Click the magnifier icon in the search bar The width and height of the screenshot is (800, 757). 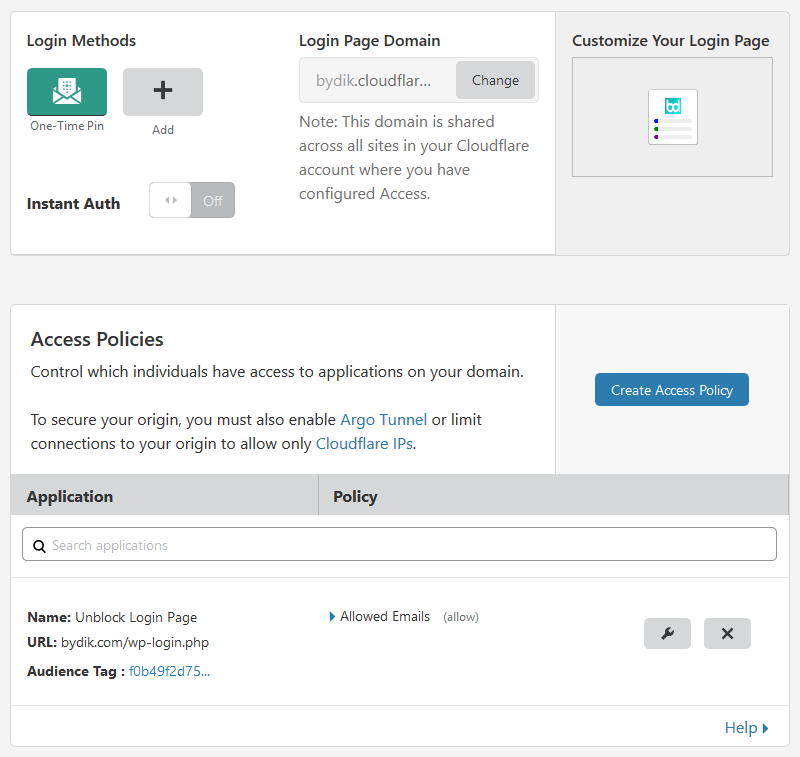click(39, 545)
